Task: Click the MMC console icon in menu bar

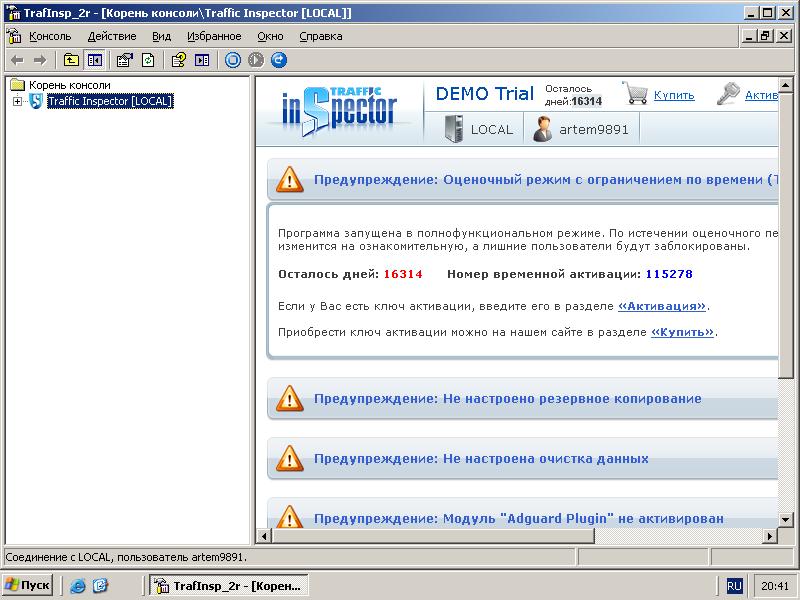Action: pos(14,36)
